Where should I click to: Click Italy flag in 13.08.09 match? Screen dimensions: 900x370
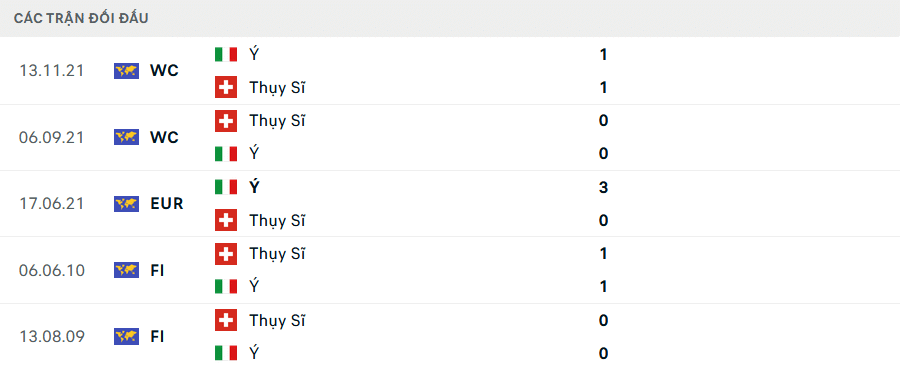tap(226, 353)
